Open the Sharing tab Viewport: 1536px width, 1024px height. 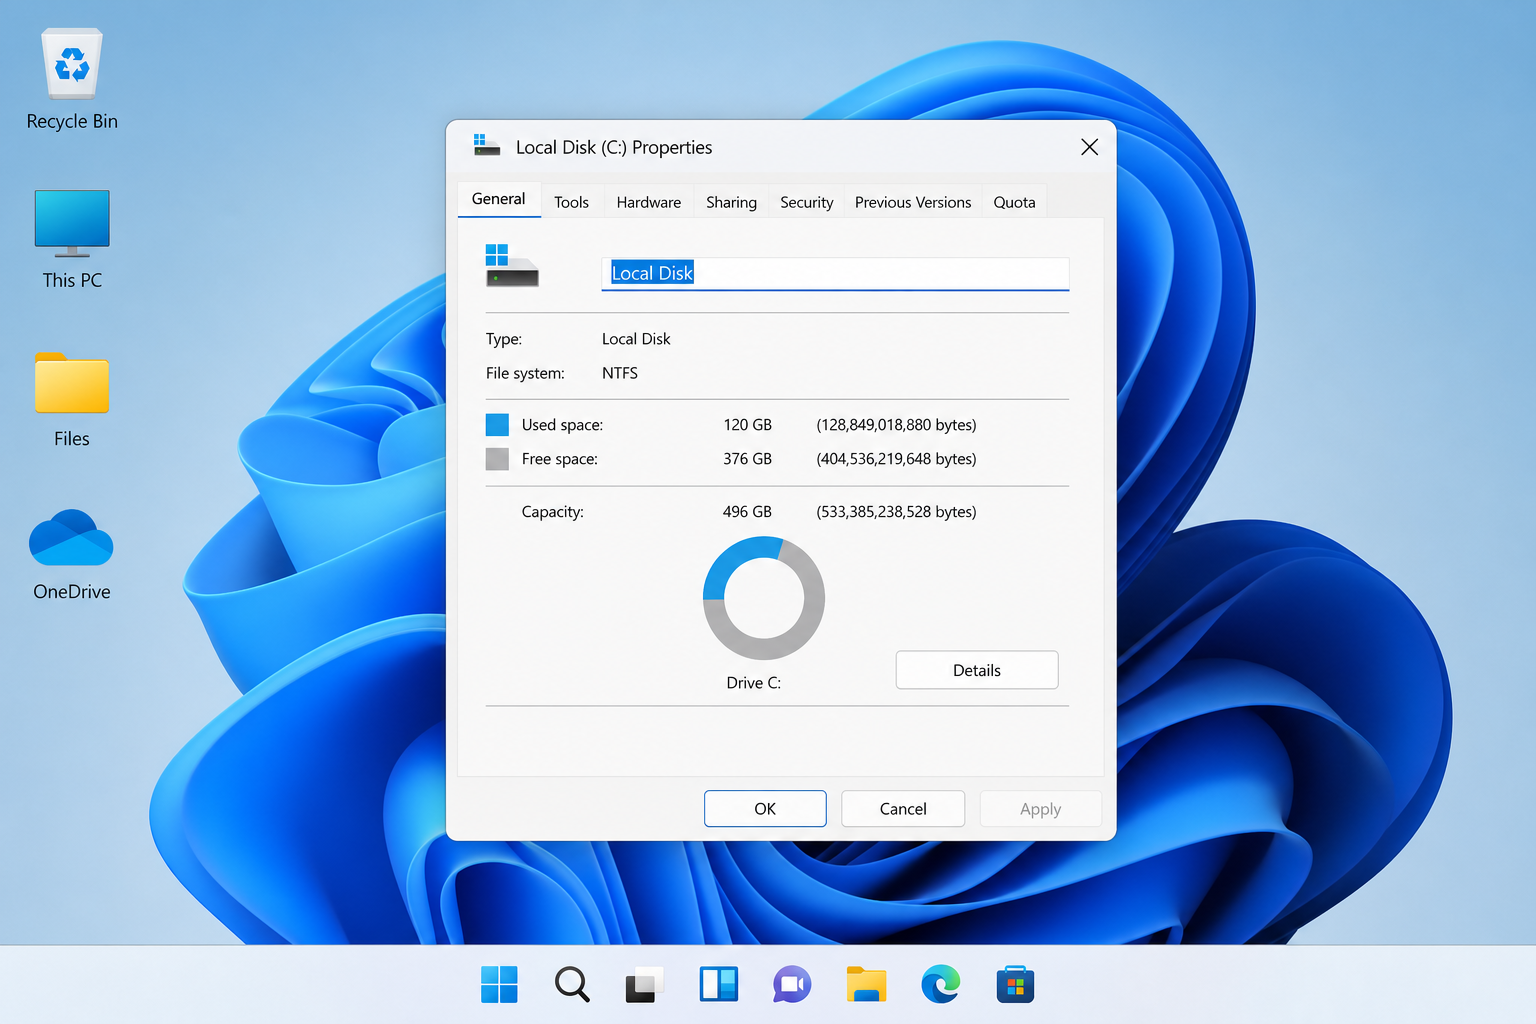[x=732, y=202]
